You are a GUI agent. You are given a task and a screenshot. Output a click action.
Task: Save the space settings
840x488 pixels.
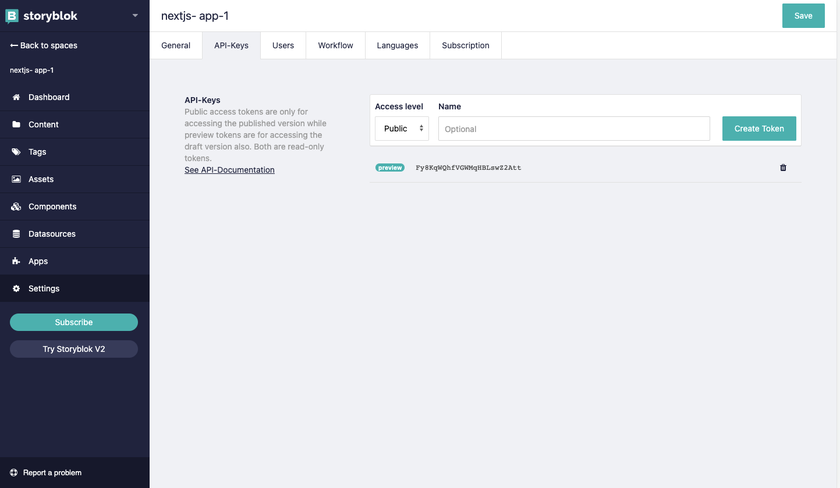tap(803, 16)
